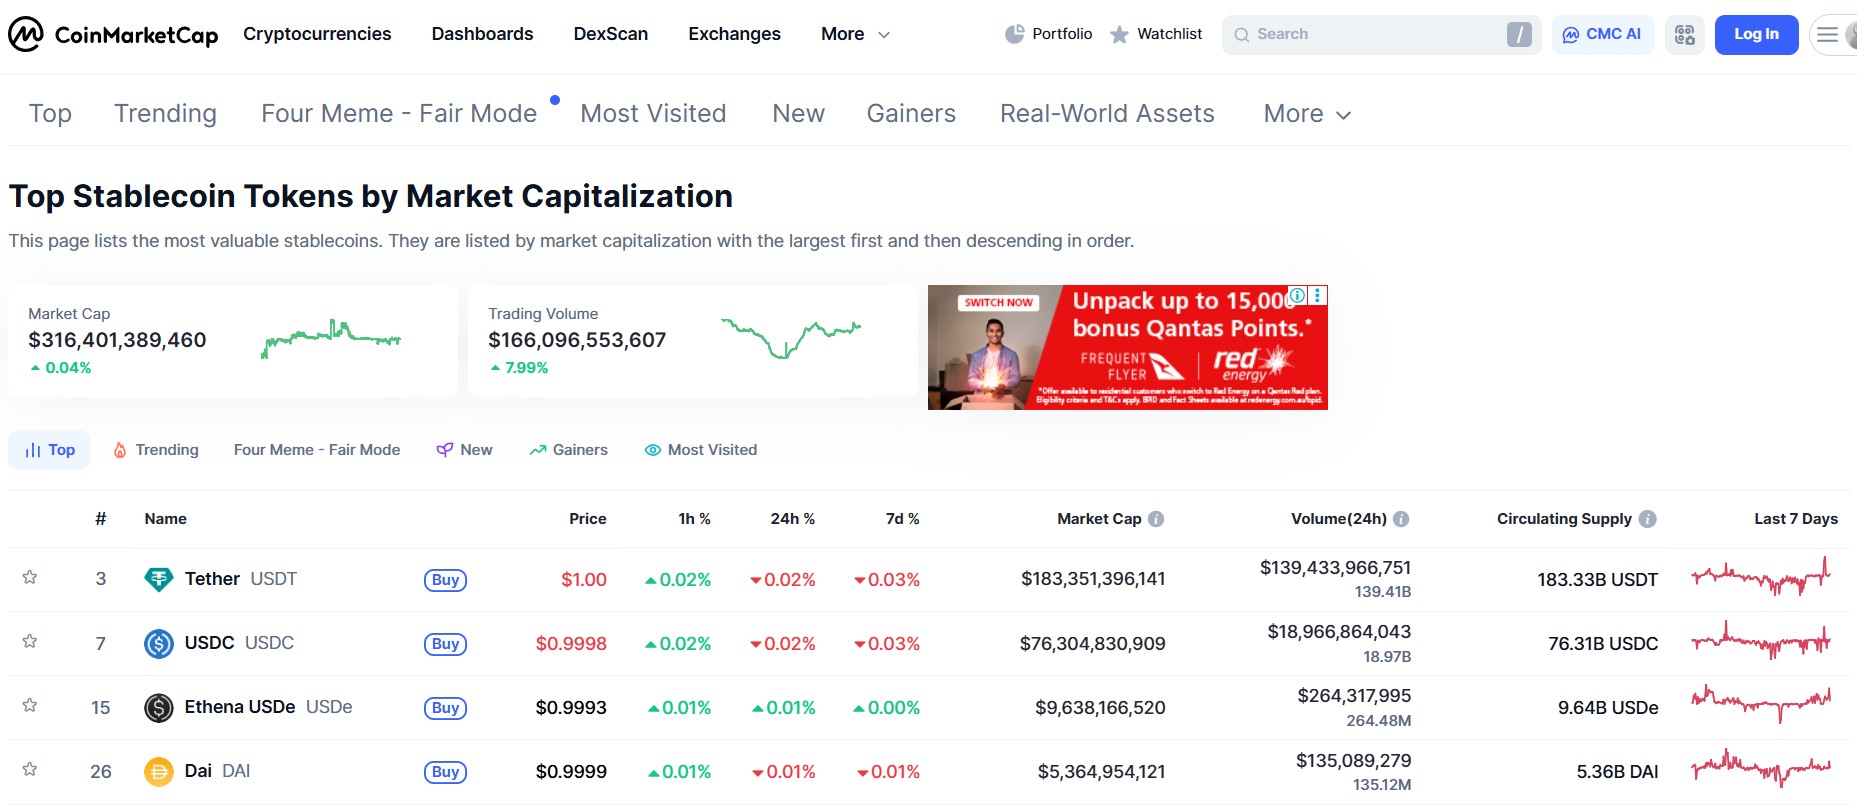Star Tether to add to watchlist
This screenshot has height=811, width=1857.
coord(30,578)
